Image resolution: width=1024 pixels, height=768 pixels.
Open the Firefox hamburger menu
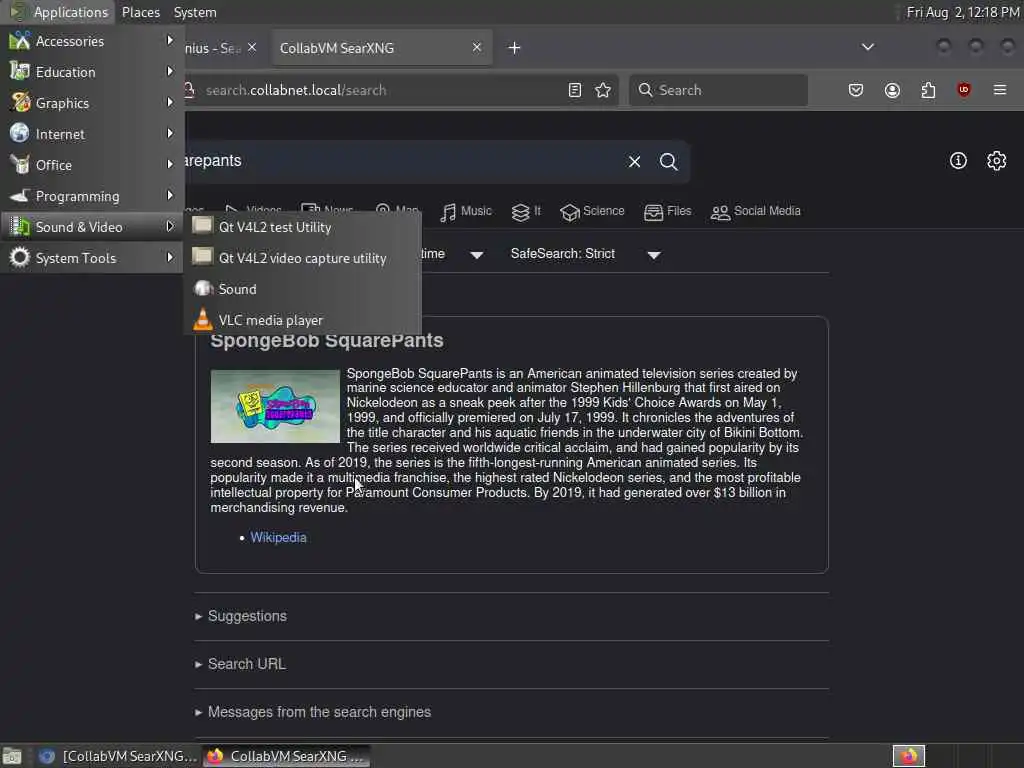pos(1000,90)
